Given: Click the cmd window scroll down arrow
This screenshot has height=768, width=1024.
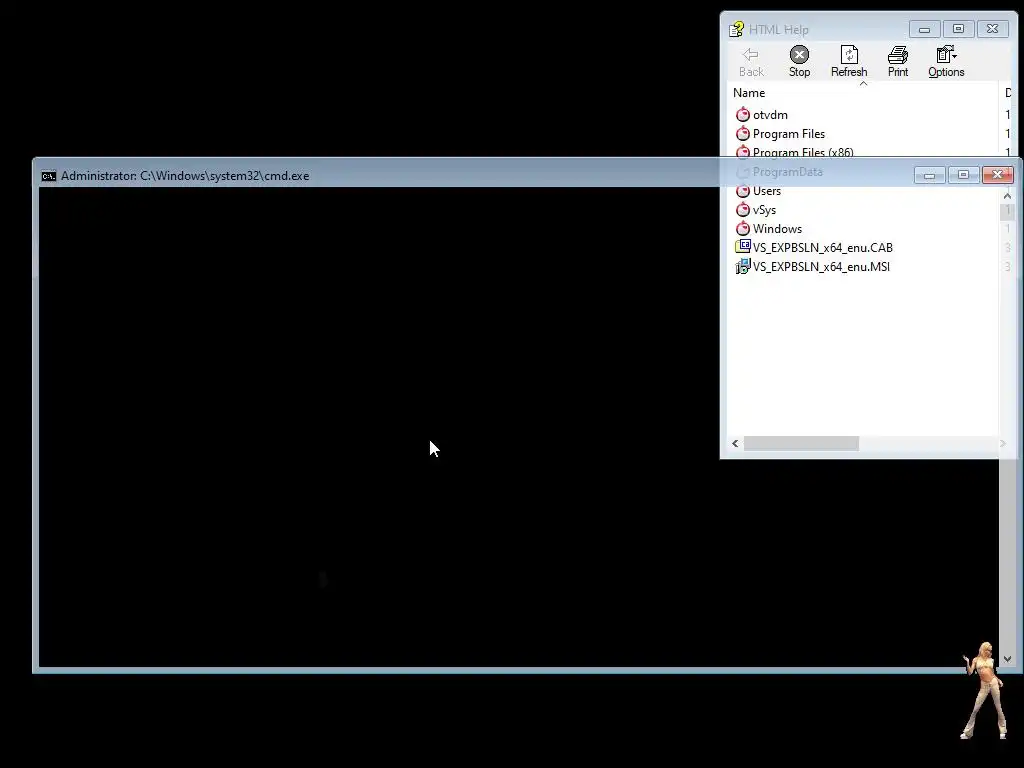Looking at the screenshot, I should [1007, 659].
